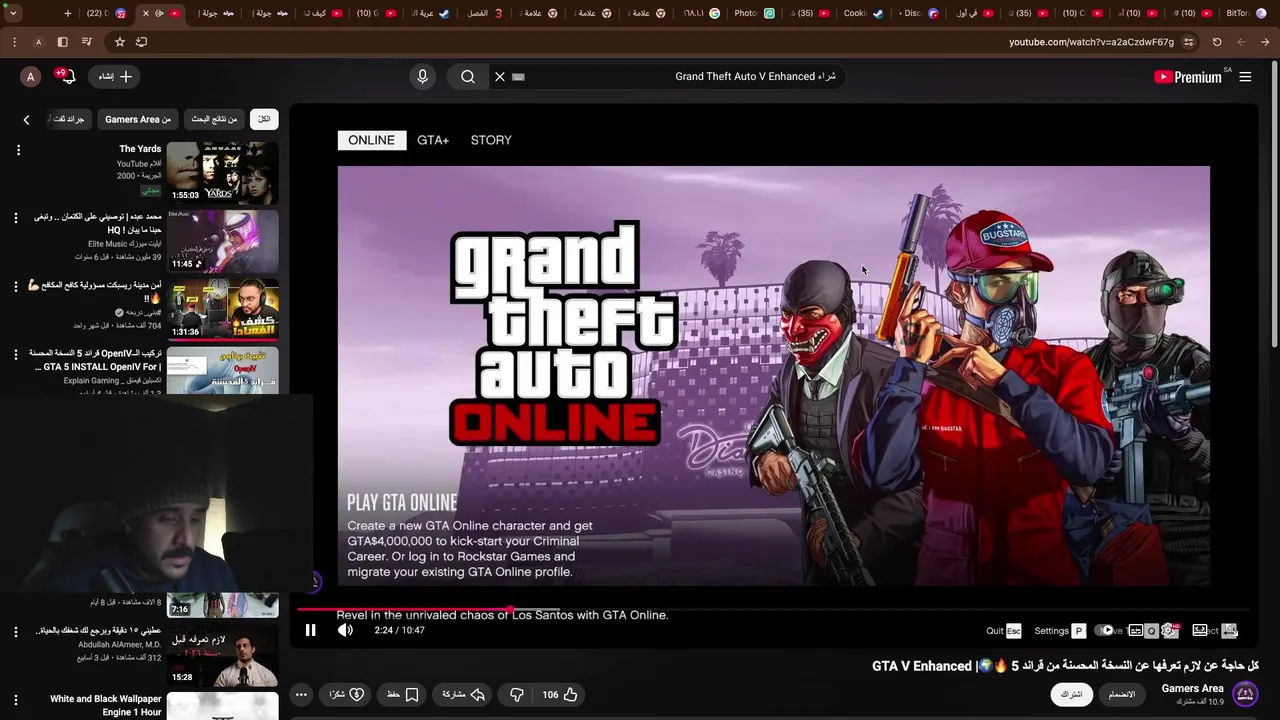This screenshot has height=720, width=1280.
Task: Click the youtube.com address bar URL
Action: (x=1091, y=42)
